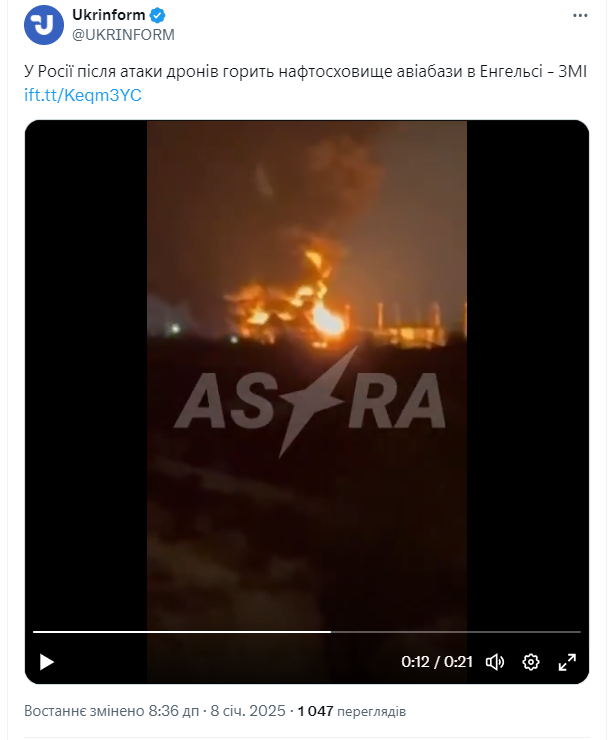Seek on the video progress bar
Viewport: 611px width, 740px height.
tap(307, 631)
